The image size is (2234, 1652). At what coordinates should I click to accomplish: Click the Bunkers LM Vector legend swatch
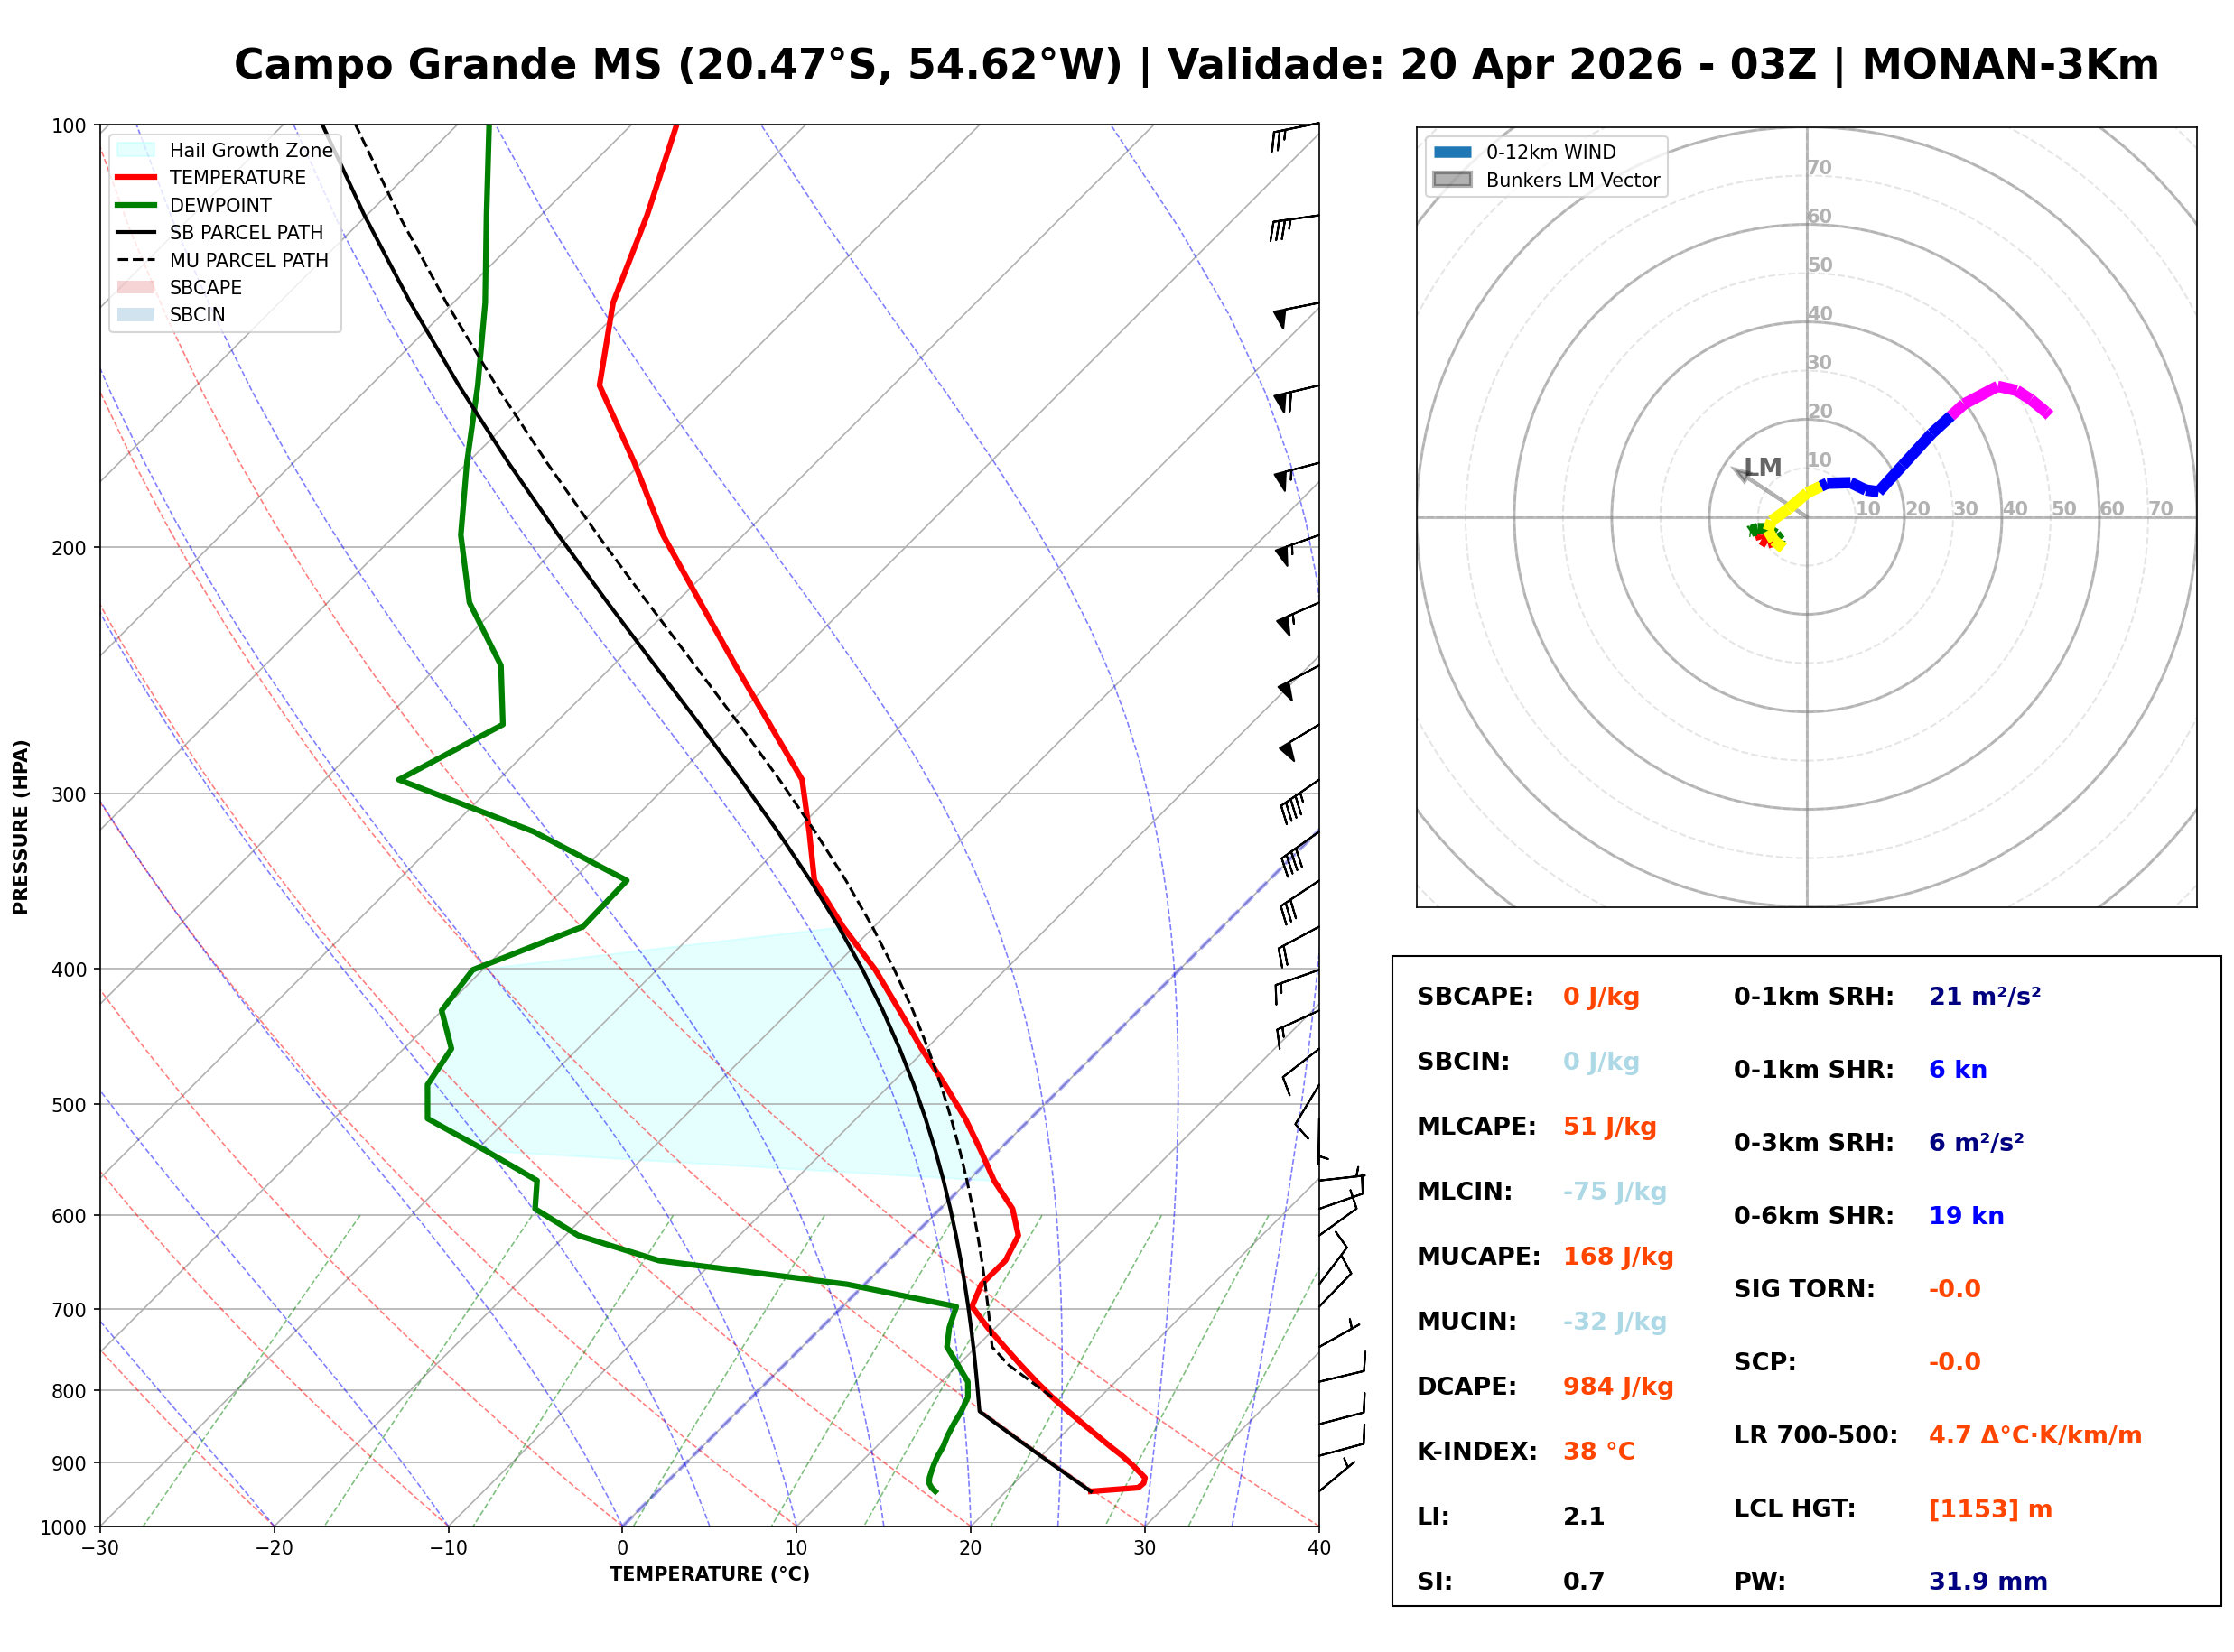click(x=1453, y=180)
